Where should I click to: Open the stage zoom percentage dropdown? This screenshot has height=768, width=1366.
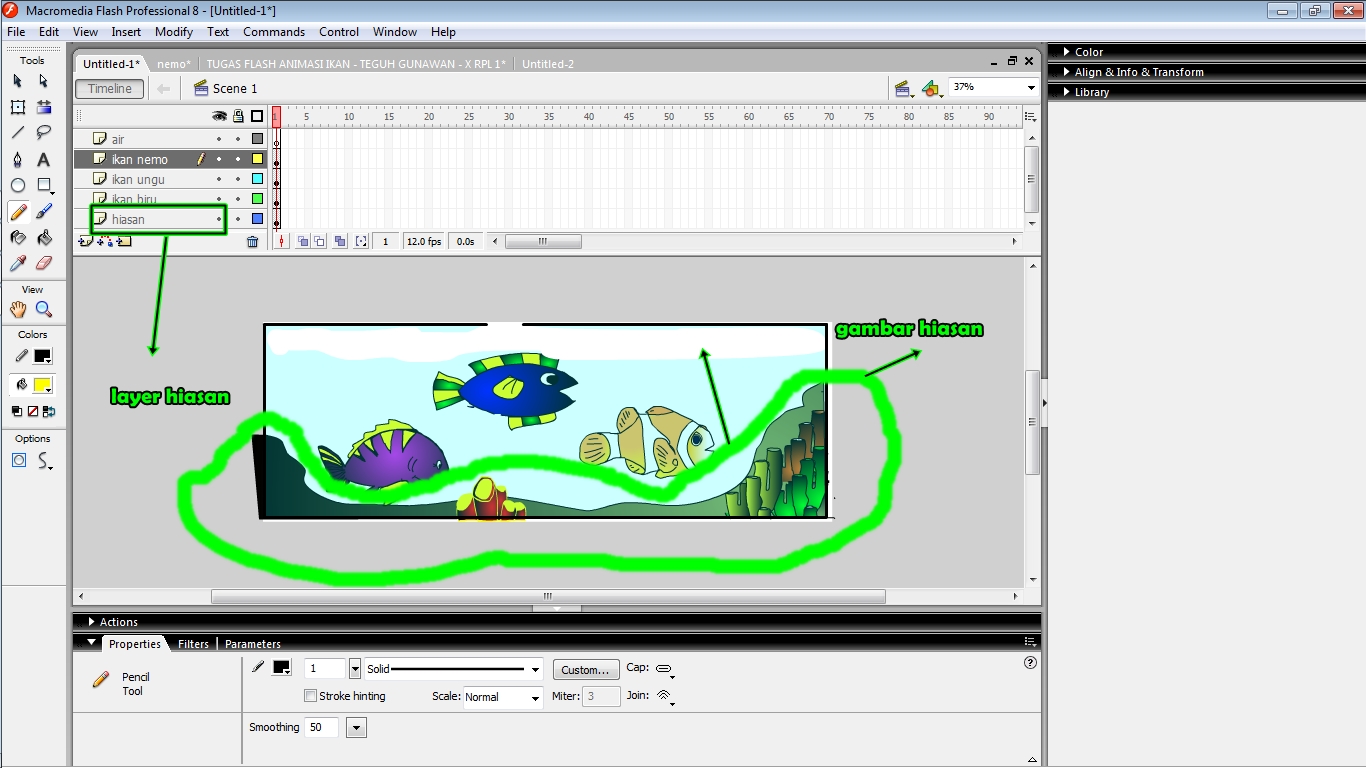point(1031,88)
